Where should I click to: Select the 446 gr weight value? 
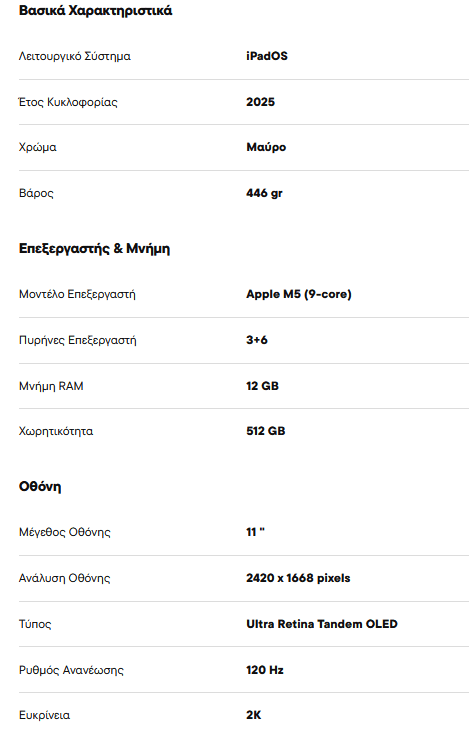pos(264,193)
